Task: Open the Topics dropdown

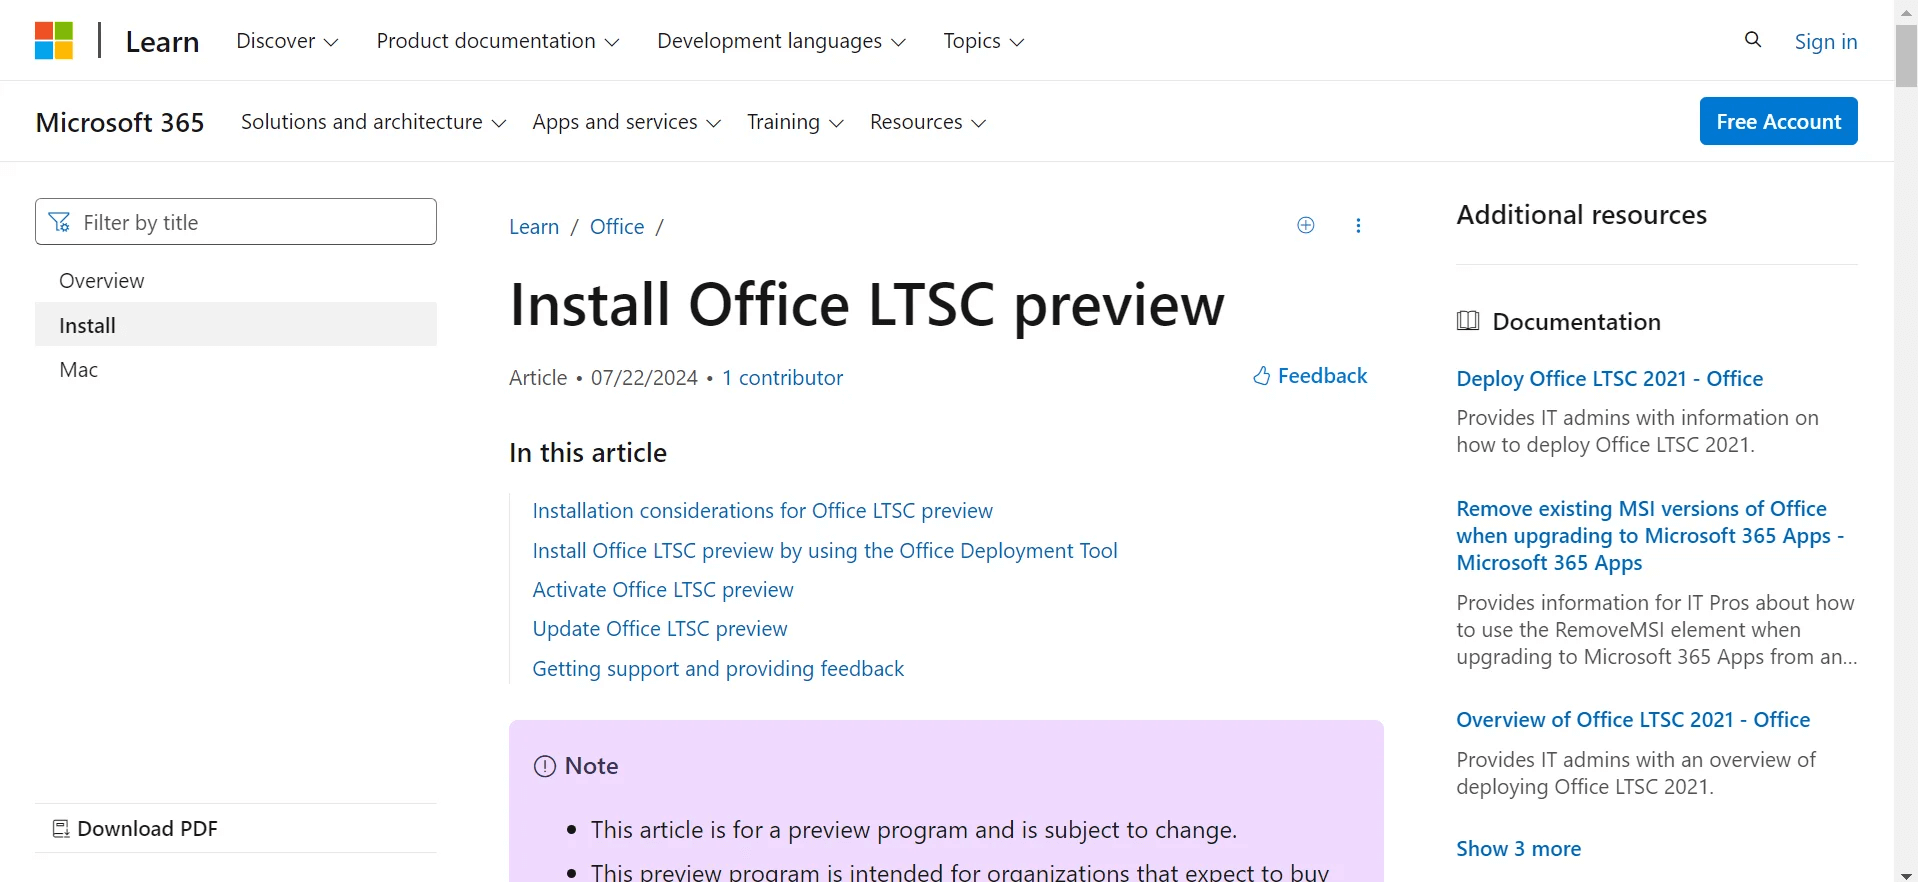Action: 982,41
